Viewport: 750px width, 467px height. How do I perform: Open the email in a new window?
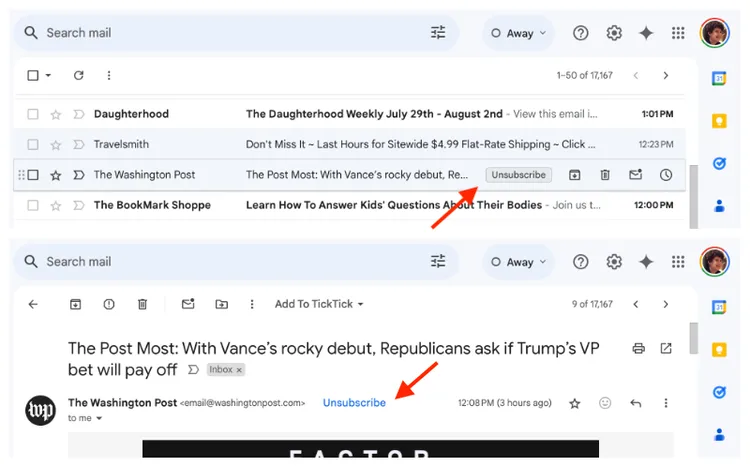(x=666, y=348)
